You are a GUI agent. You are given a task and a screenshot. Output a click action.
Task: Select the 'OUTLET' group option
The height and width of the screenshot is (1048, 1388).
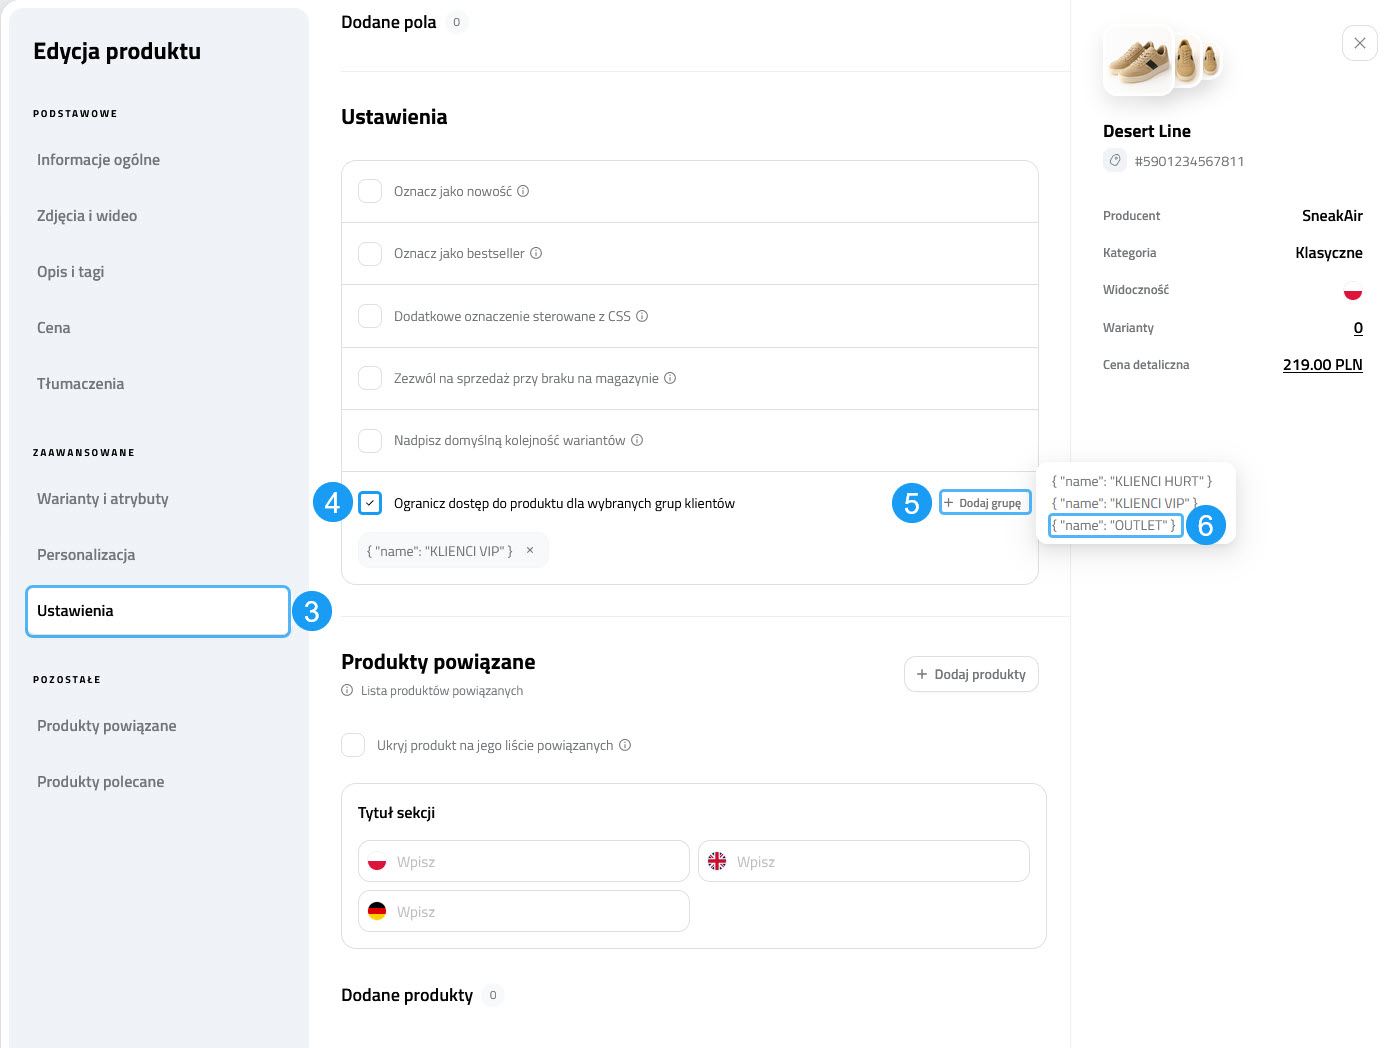[x=1115, y=525]
